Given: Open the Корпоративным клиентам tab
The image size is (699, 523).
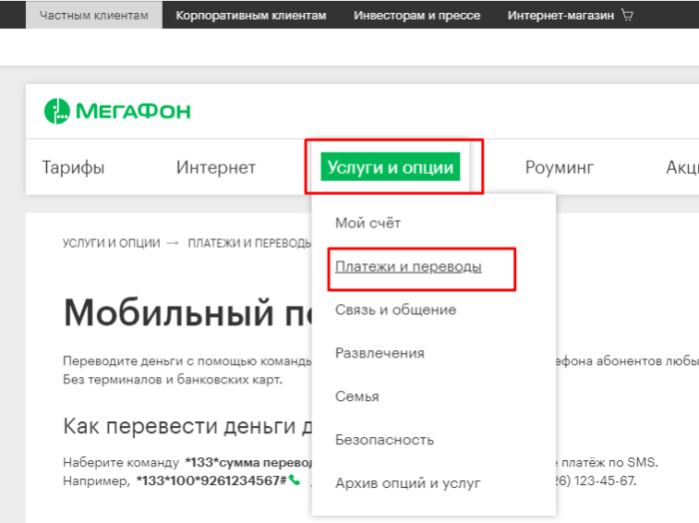Looking at the screenshot, I should pyautogui.click(x=251, y=15).
